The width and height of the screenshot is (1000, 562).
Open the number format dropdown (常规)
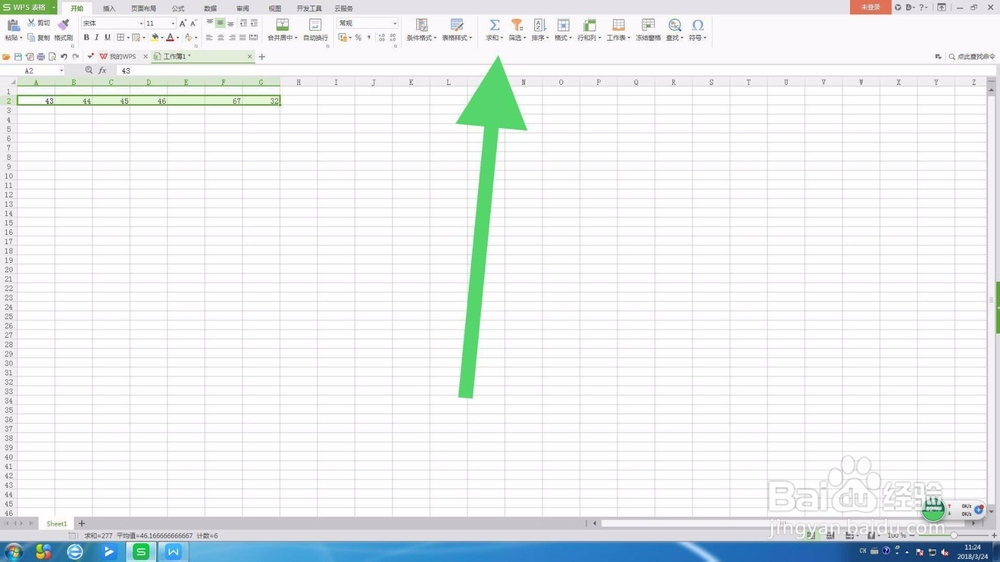click(394, 23)
